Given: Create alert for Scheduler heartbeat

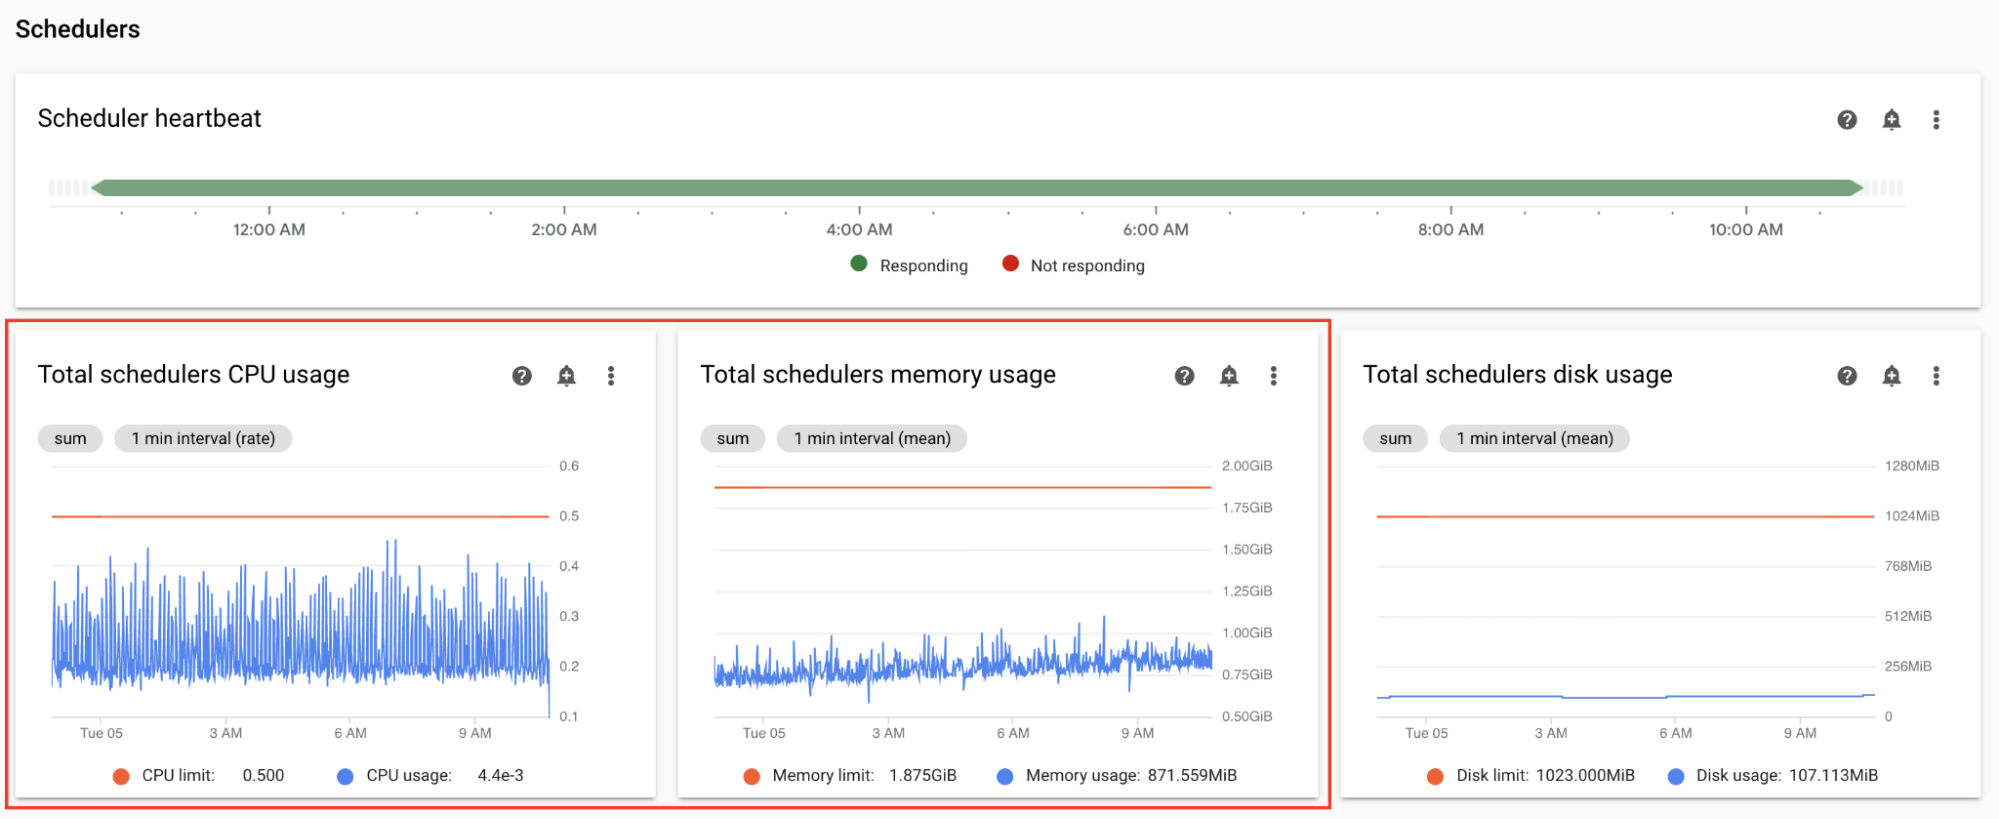Looking at the screenshot, I should (x=1891, y=120).
